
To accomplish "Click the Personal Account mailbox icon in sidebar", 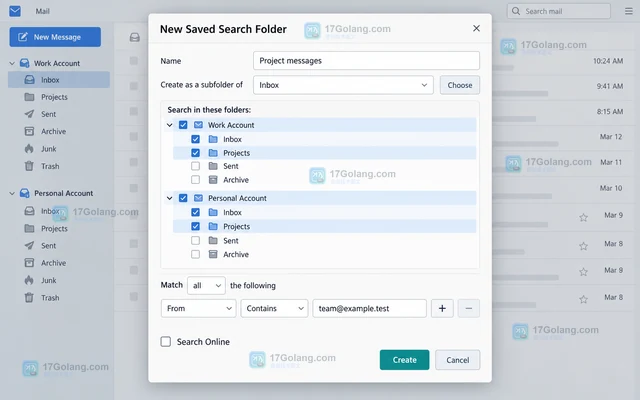I will pos(25,193).
